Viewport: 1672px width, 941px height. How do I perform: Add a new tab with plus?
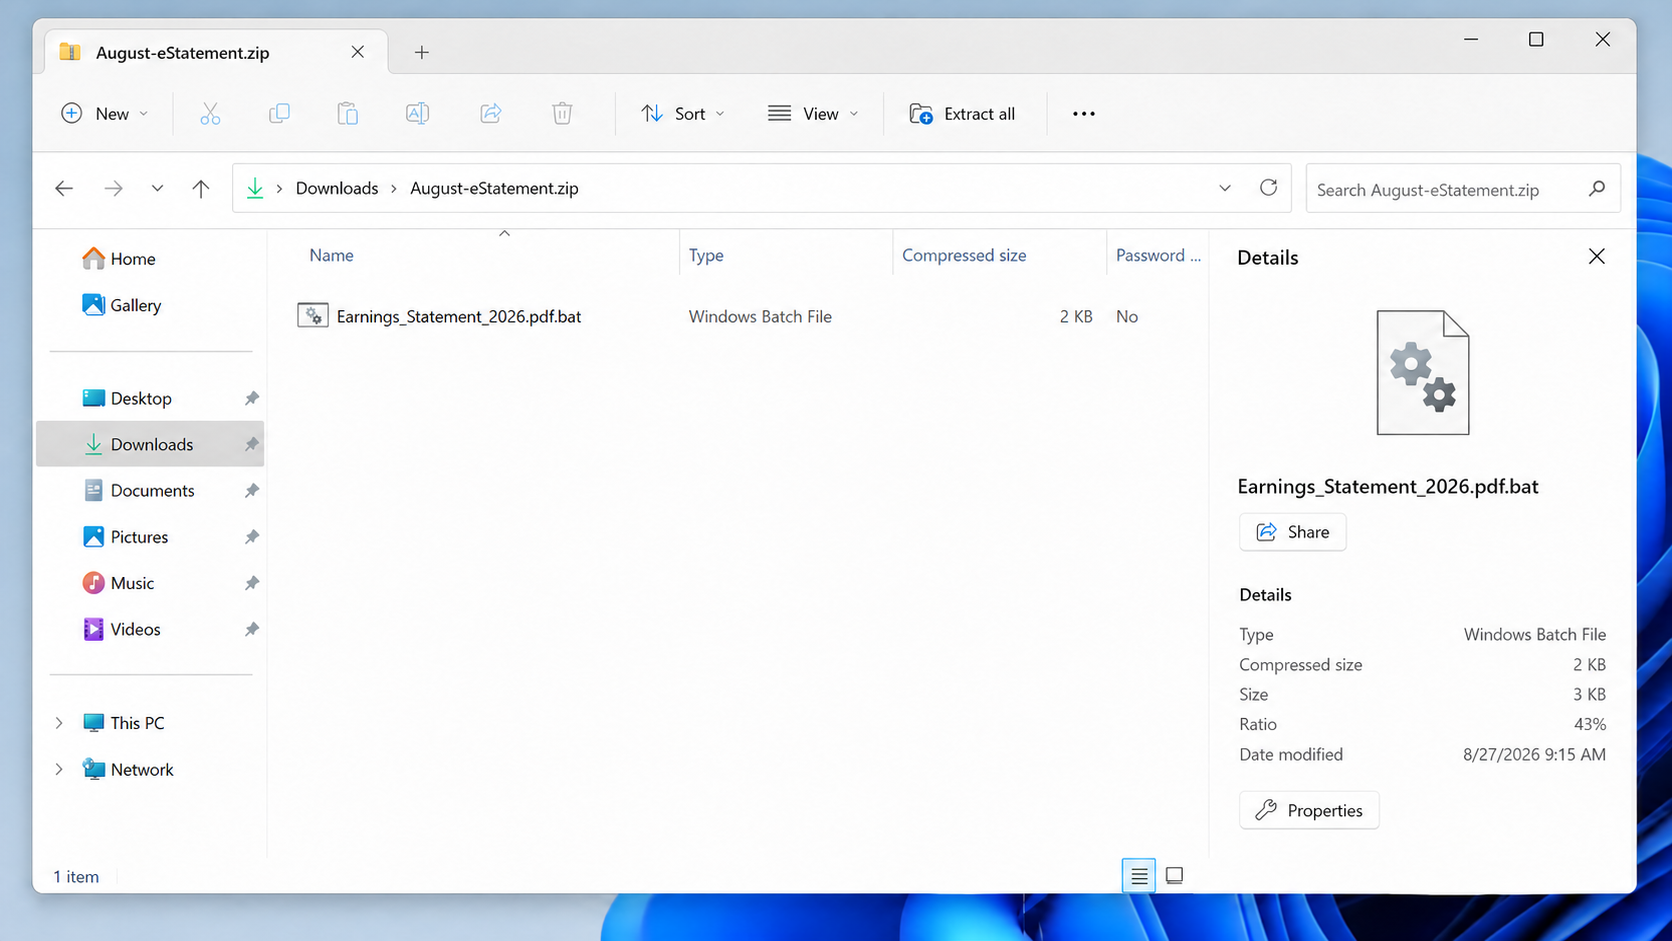click(422, 52)
